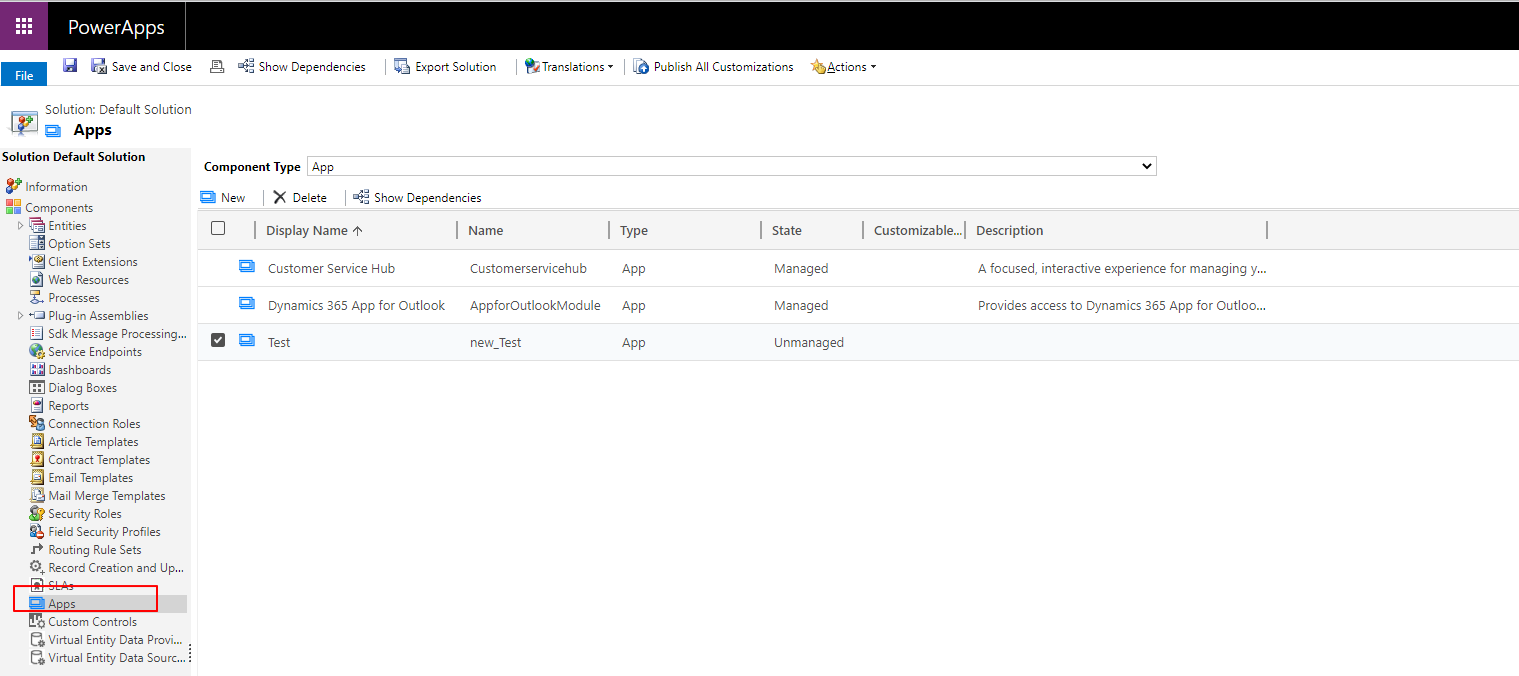The width and height of the screenshot is (1519, 676).
Task: Open the File menu
Action: click(24, 75)
